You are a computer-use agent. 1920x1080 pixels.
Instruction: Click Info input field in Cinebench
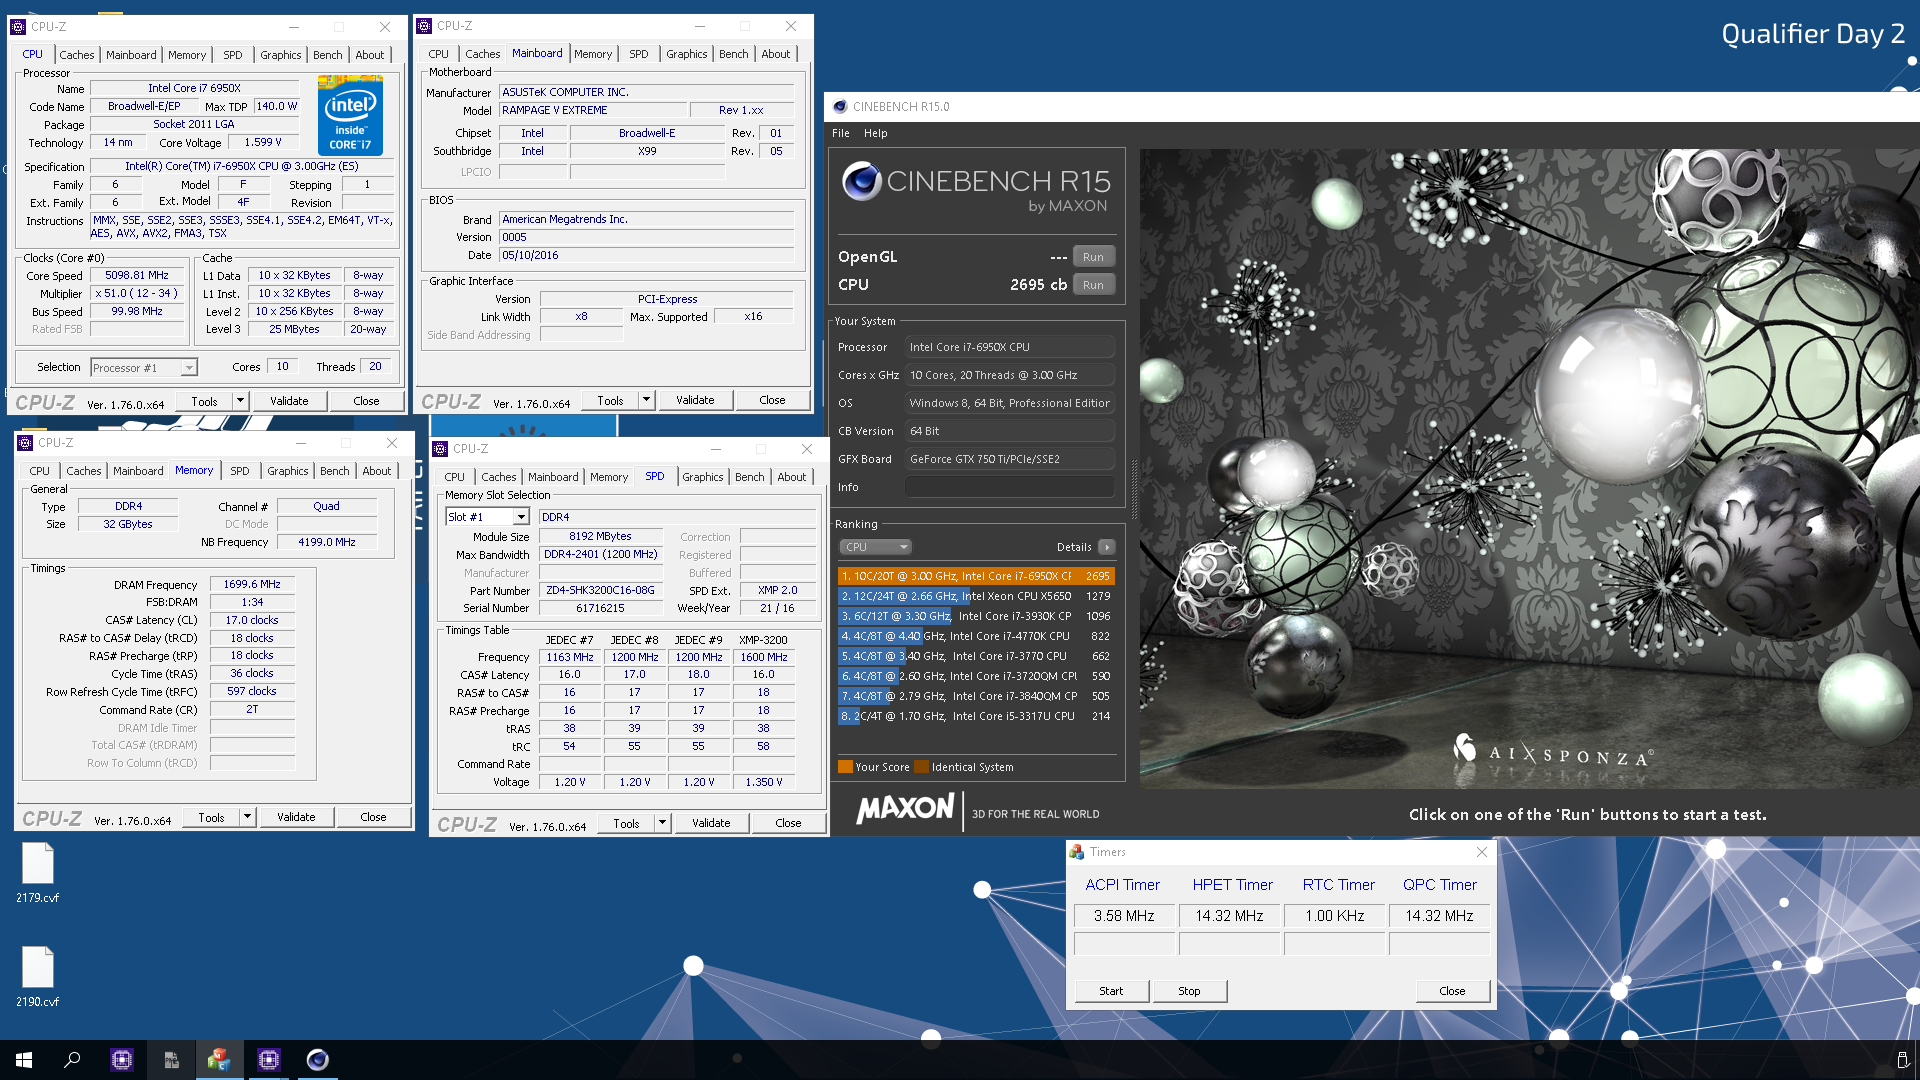point(1009,487)
